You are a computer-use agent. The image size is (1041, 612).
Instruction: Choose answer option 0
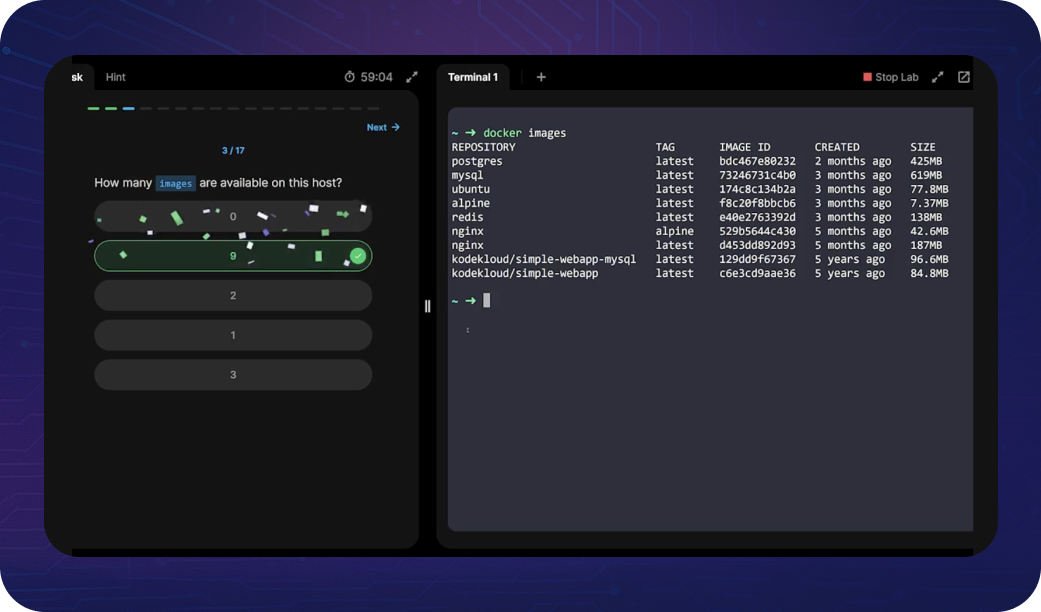click(x=233, y=216)
